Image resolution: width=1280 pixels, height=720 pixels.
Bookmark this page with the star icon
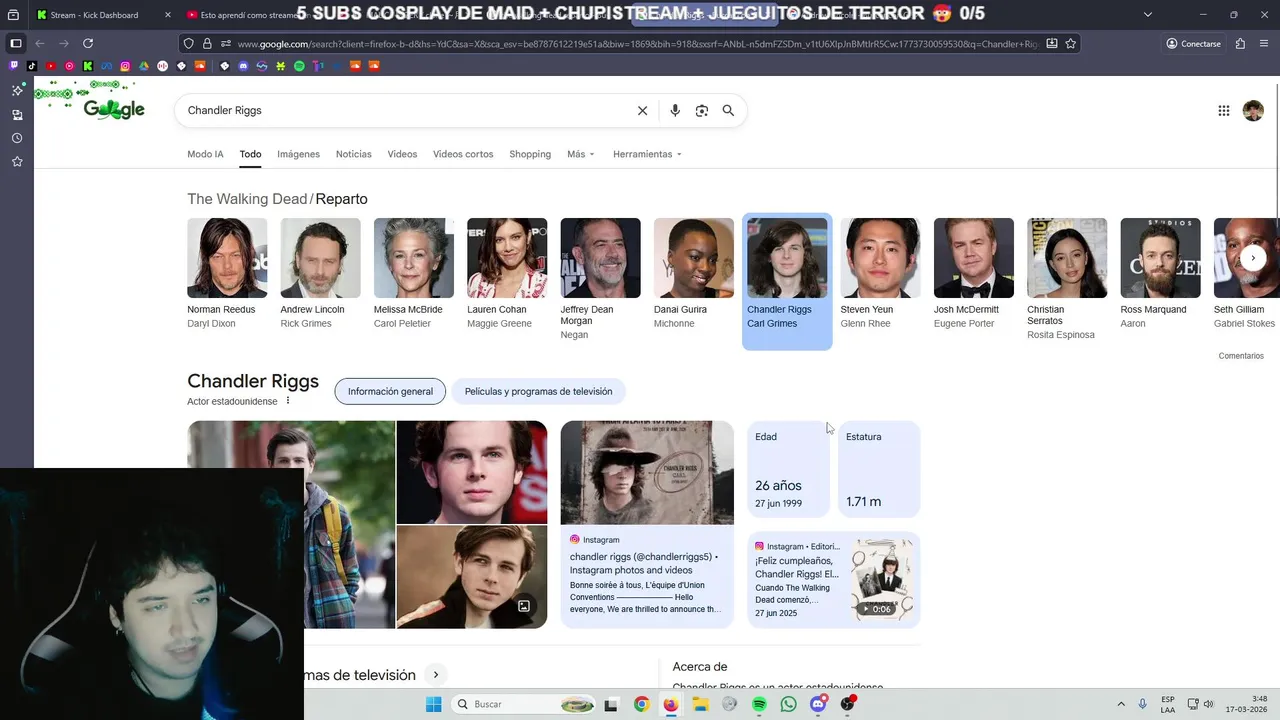coord(1071,44)
